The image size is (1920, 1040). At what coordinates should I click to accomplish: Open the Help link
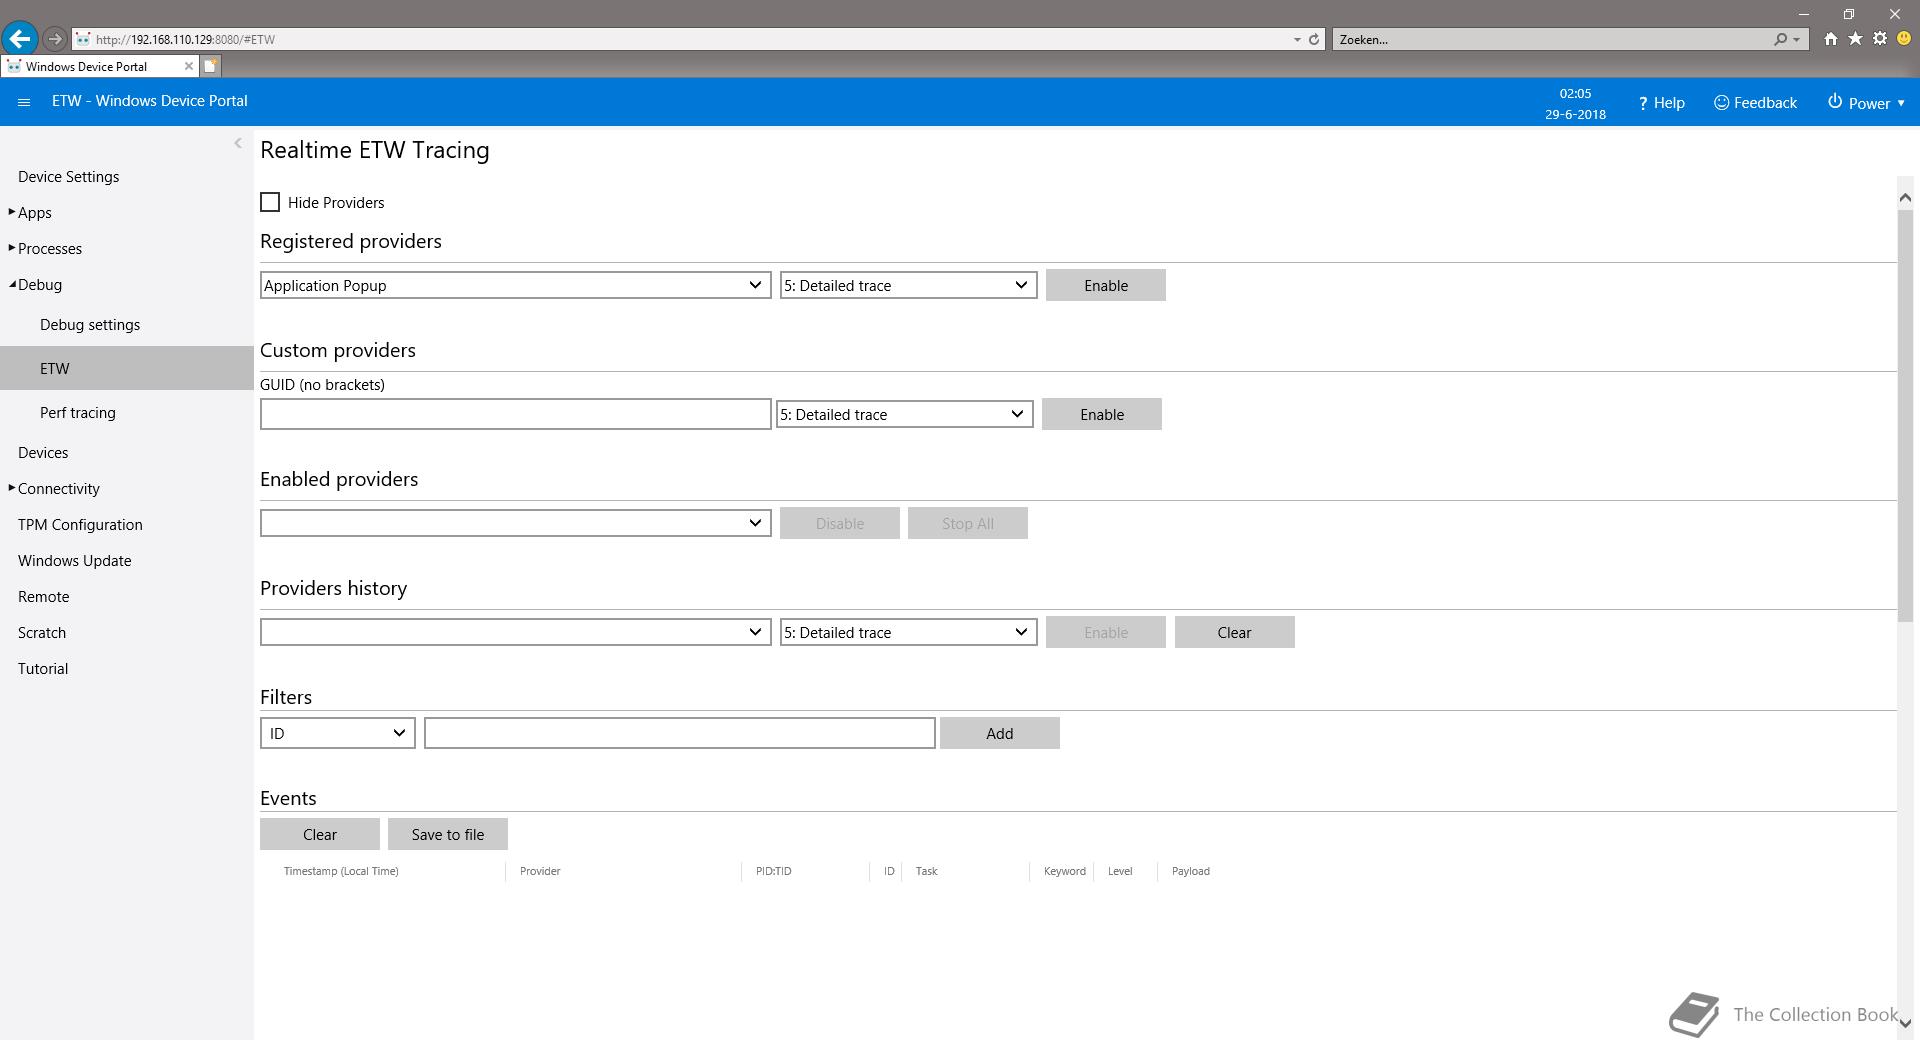click(1661, 103)
